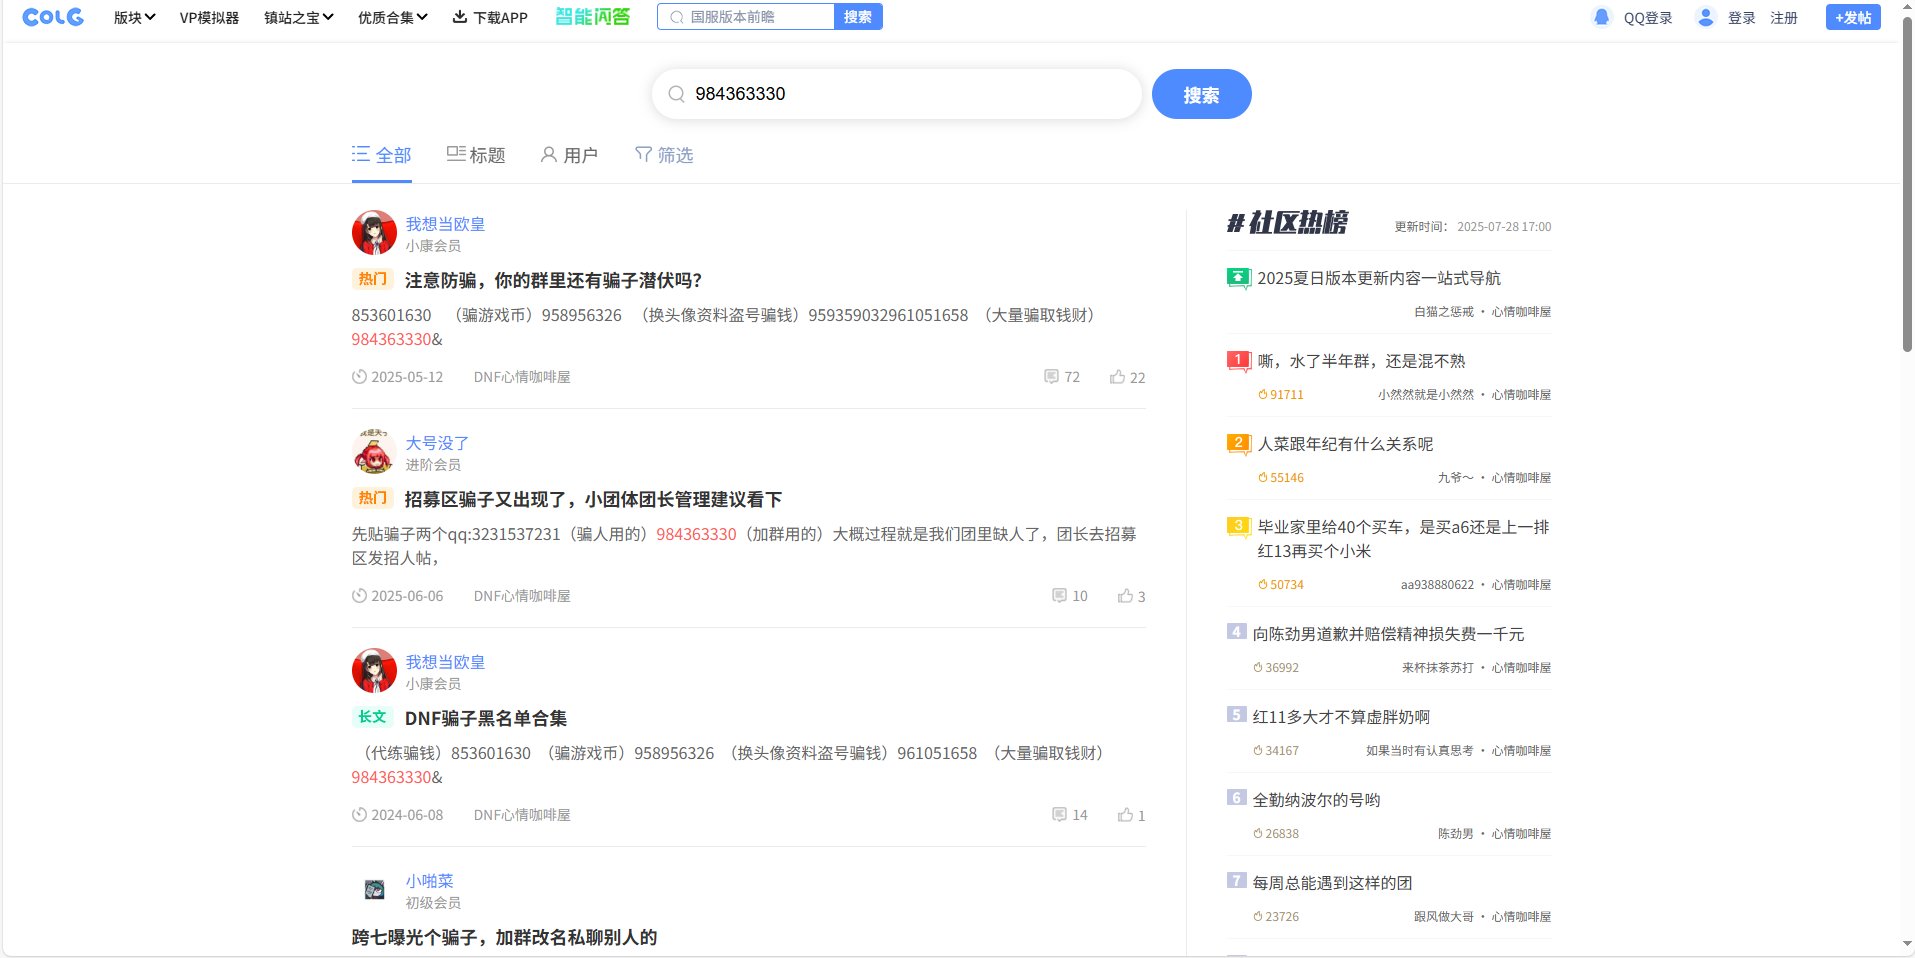The image size is (1915, 958).
Task: Focus the 国服版本前瞻 top search field
Action: click(x=746, y=17)
